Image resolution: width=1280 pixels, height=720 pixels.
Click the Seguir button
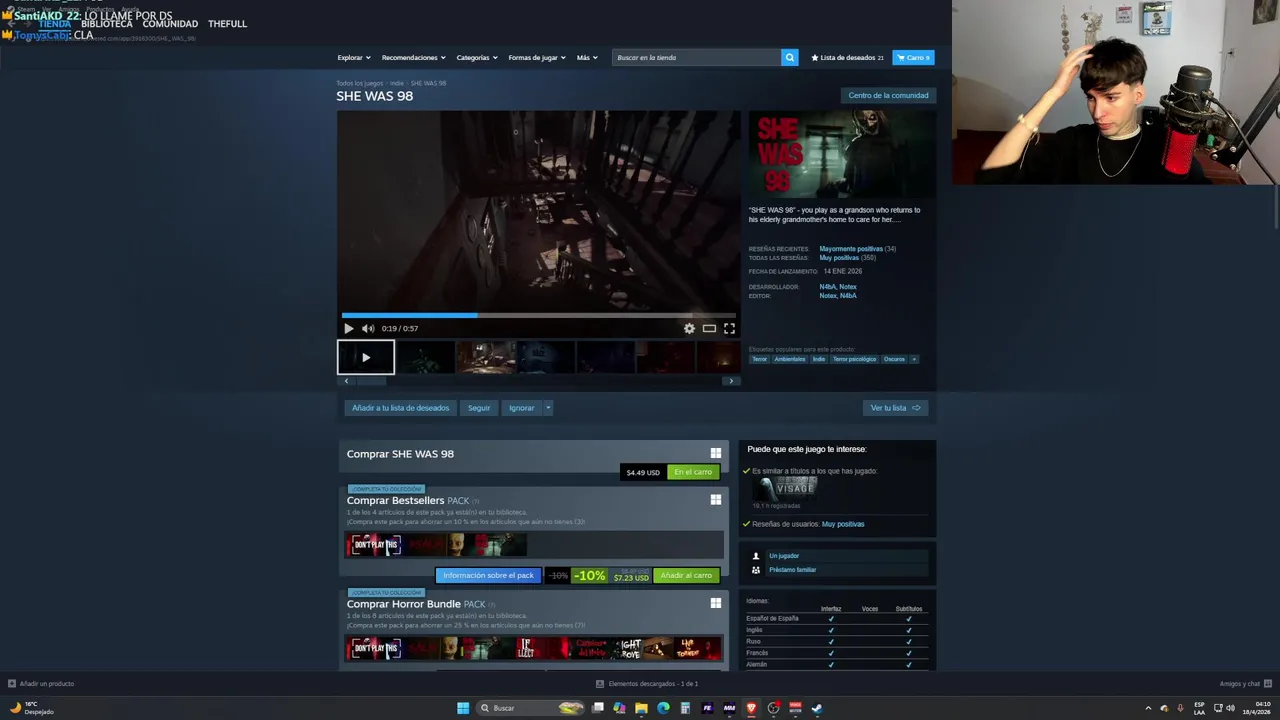click(x=479, y=408)
